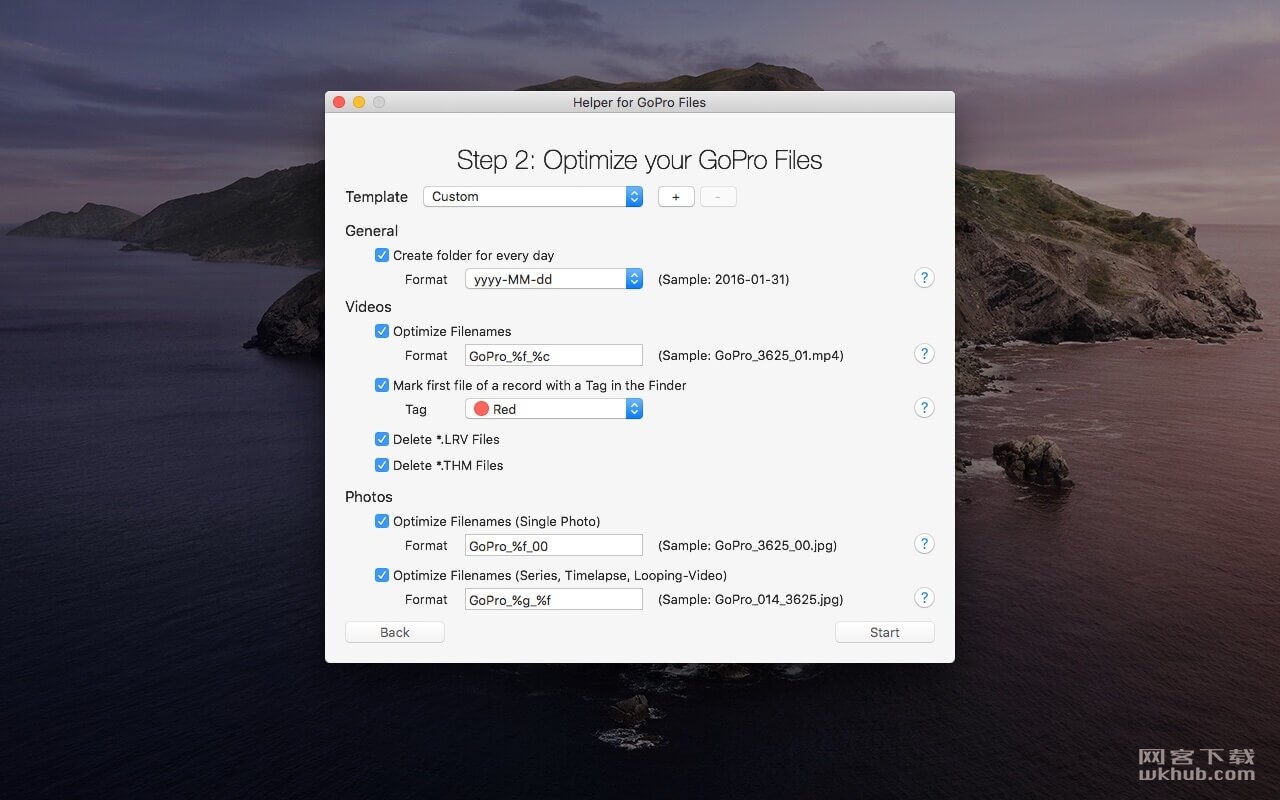Open help for the single photo format
The width and height of the screenshot is (1280, 800).
click(x=924, y=544)
